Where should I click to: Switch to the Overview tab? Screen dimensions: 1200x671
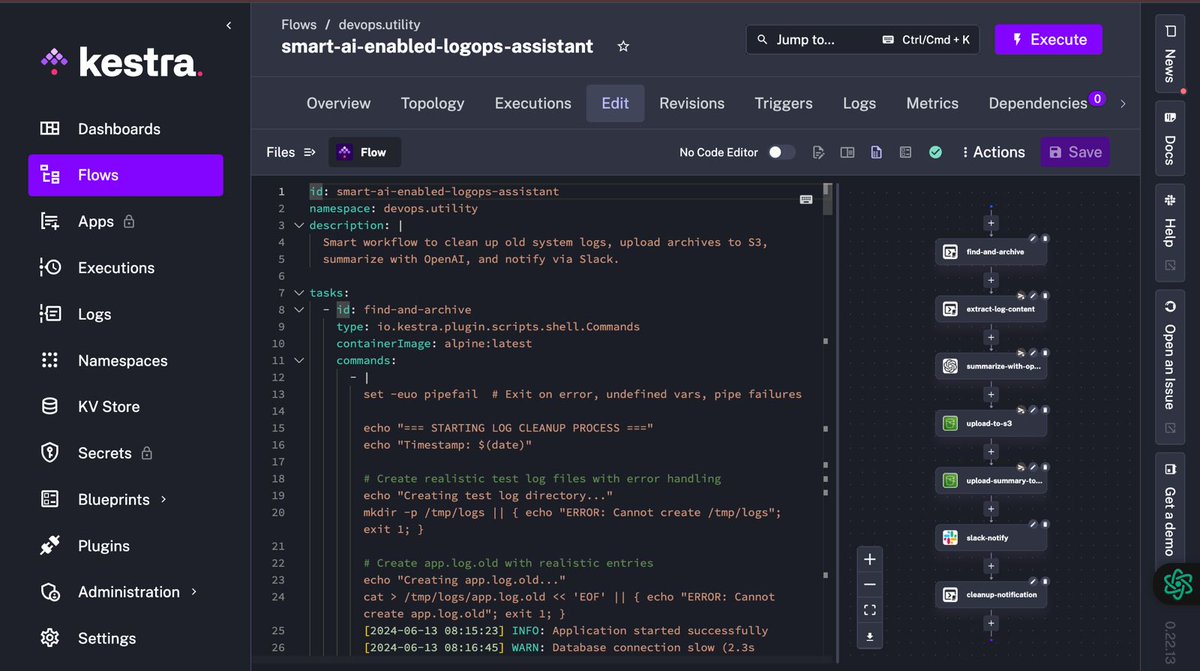coord(338,103)
